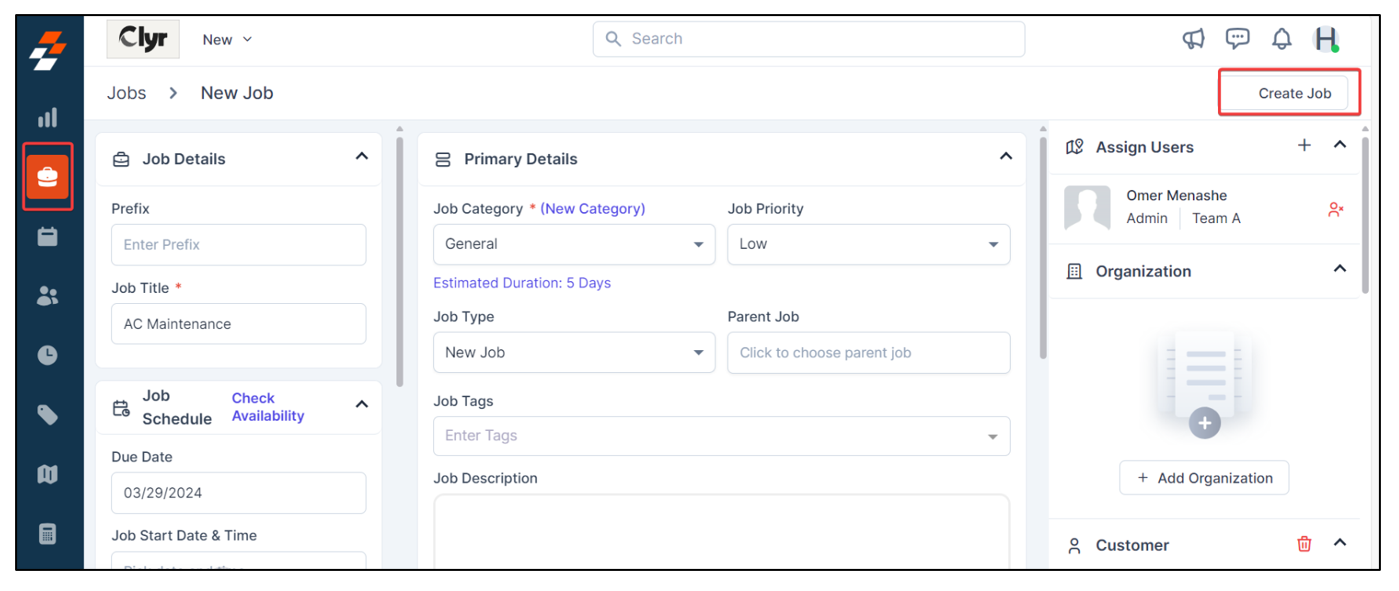Image resolution: width=1399 pixels, height=591 pixels.
Task: Delete the Customer section with trash icon
Action: tap(1304, 544)
